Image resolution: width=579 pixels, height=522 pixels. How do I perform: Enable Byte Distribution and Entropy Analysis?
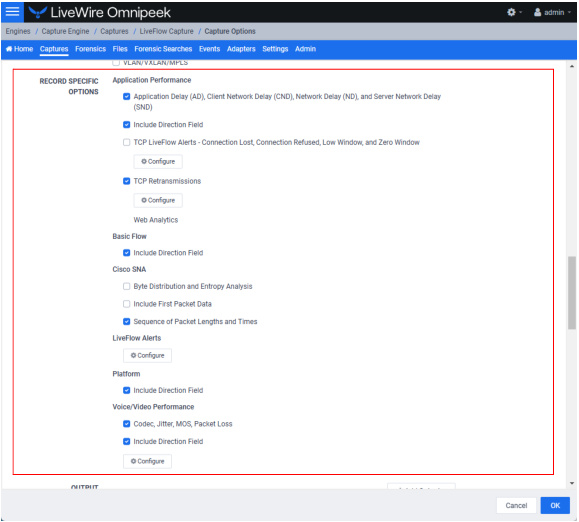[126, 286]
